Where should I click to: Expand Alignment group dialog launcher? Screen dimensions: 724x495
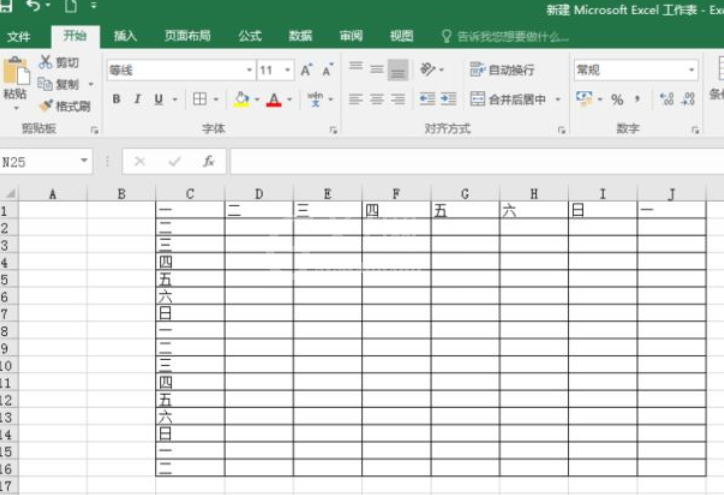[x=561, y=130]
